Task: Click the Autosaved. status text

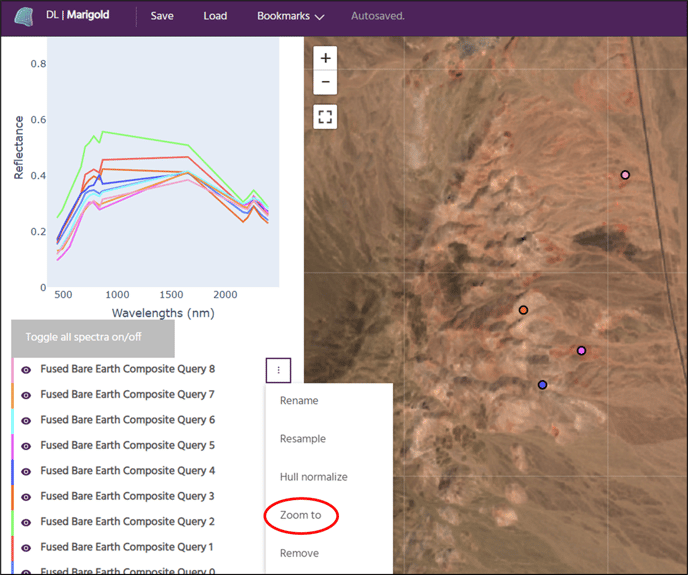Action: pos(378,16)
